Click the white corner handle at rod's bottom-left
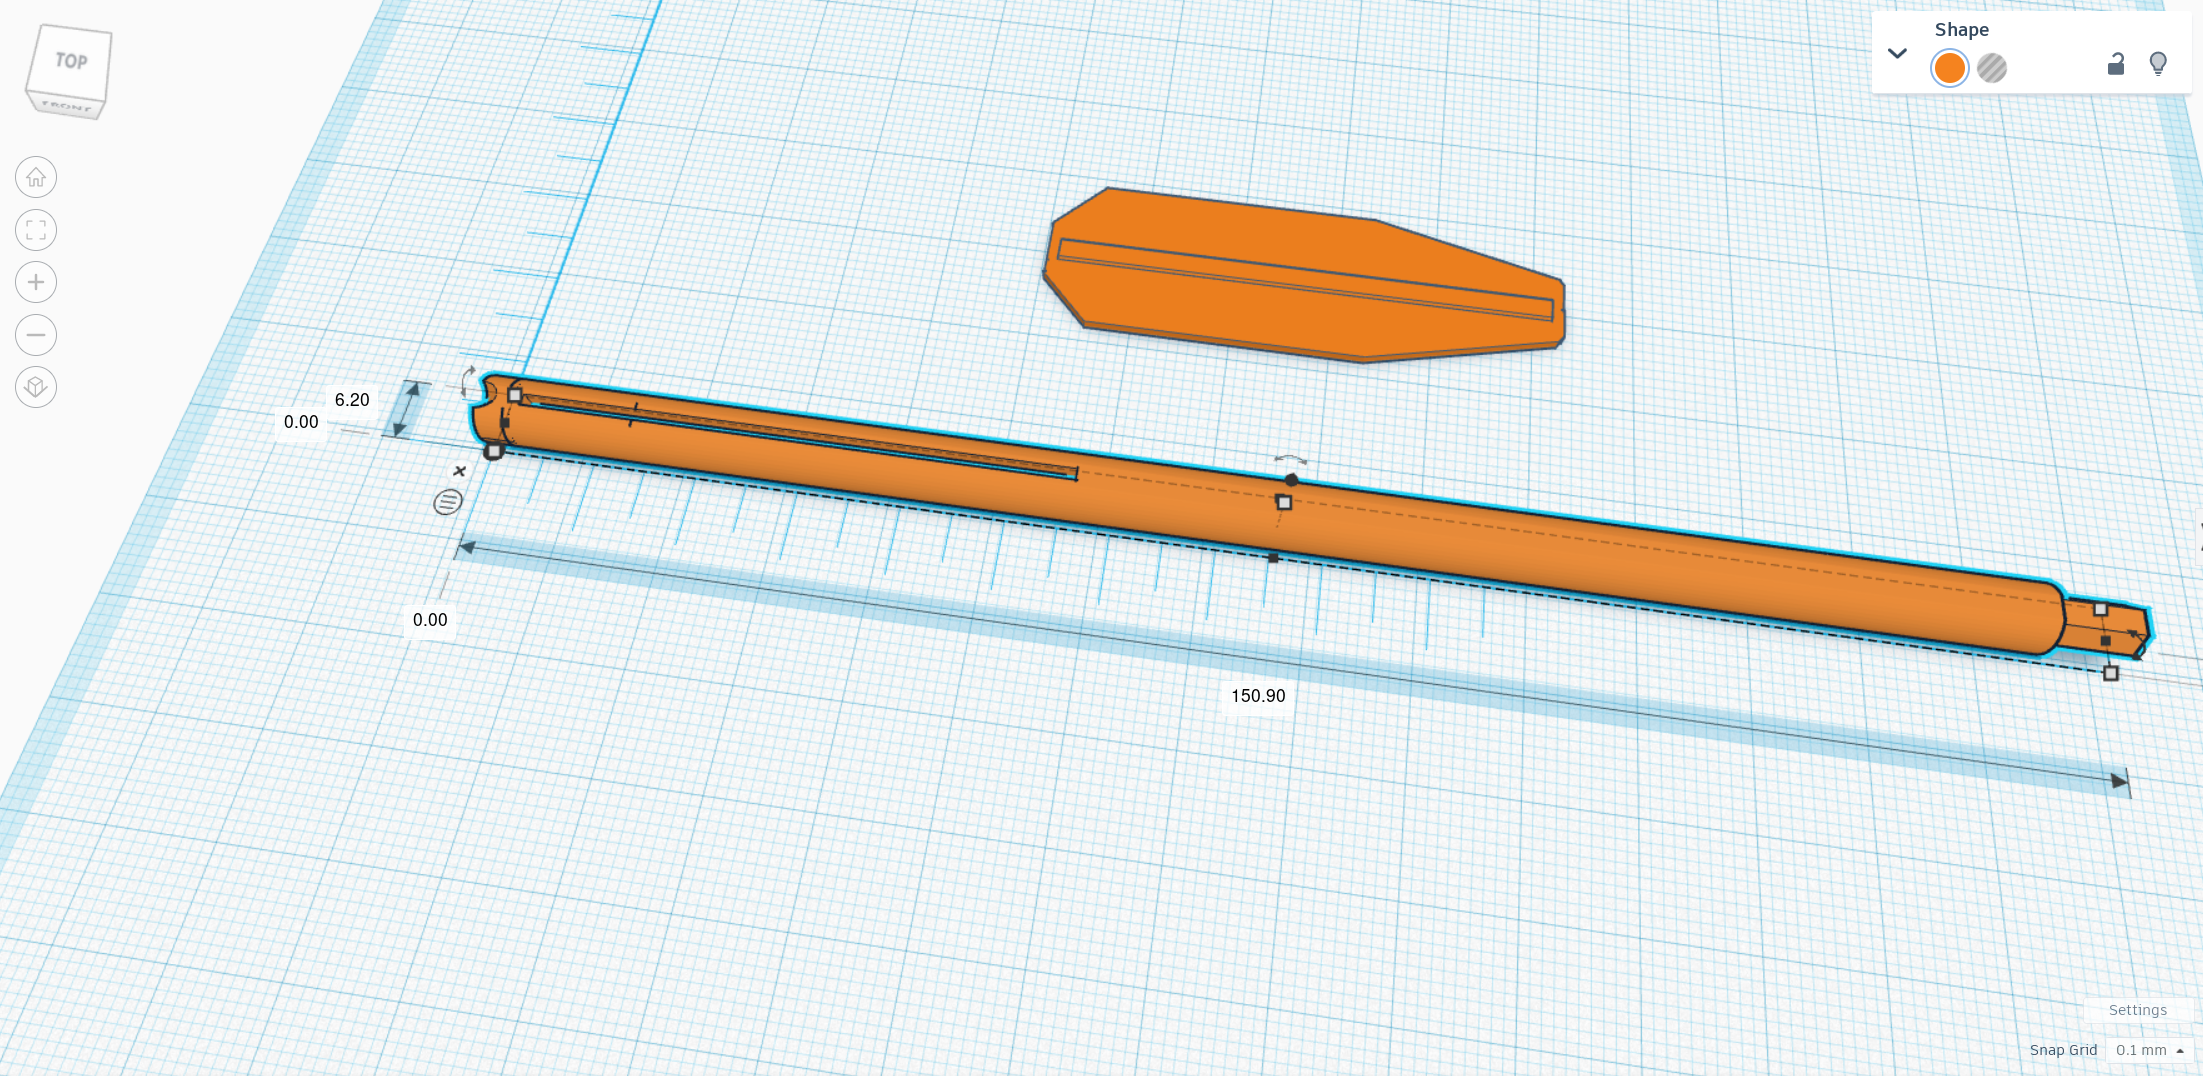The height and width of the screenshot is (1076, 2203). tap(494, 451)
